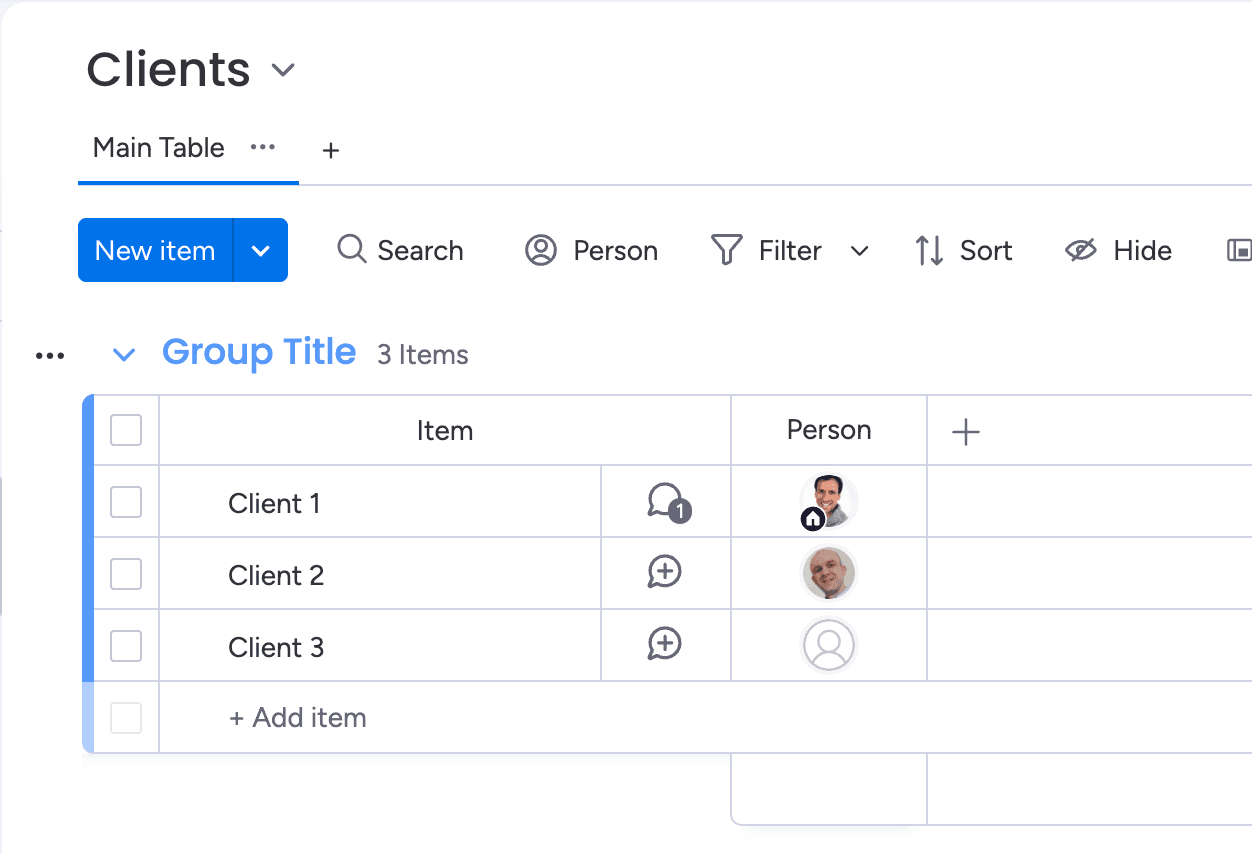Click the + Add item field
Screen dimensions: 1252x854
pos(298,718)
